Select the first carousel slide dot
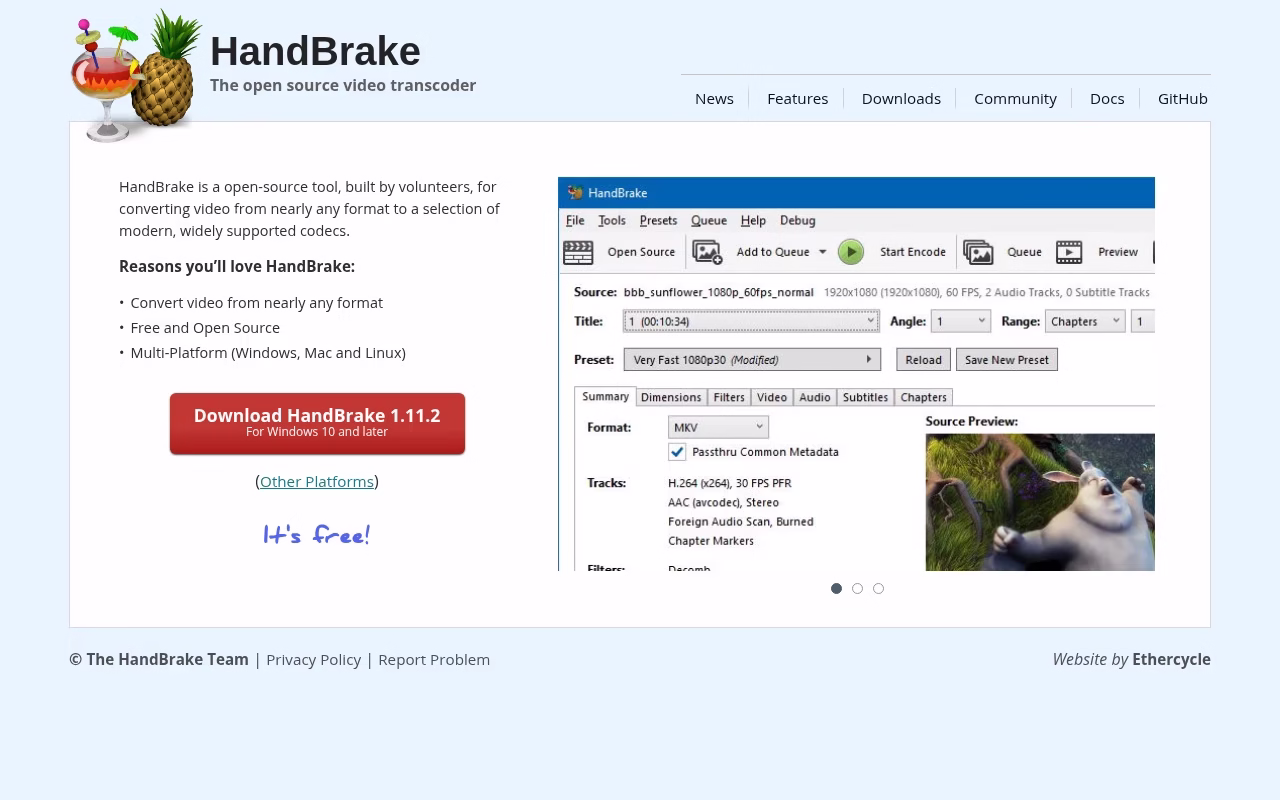Screen dimensions: 1280x800 [836, 588]
